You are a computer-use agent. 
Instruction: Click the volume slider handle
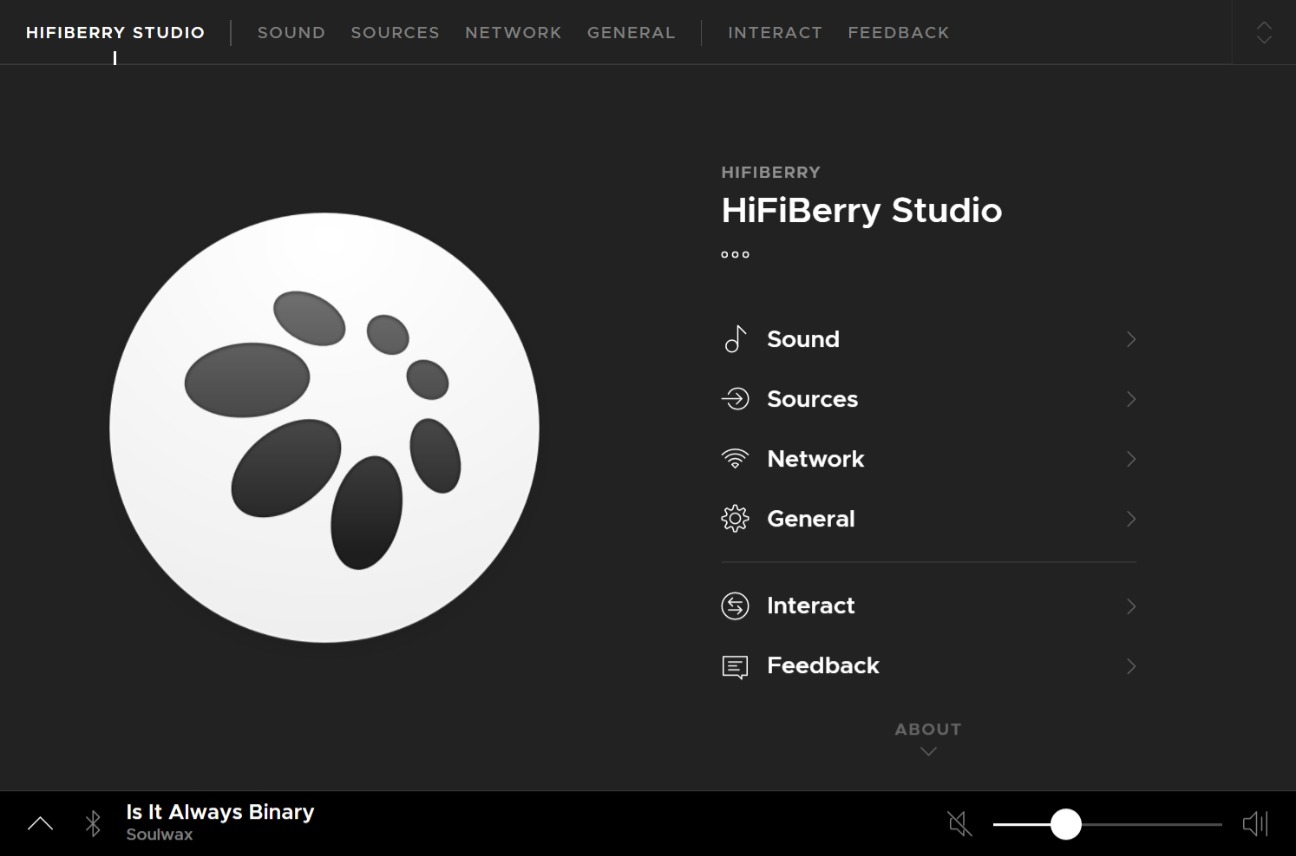tap(1066, 824)
